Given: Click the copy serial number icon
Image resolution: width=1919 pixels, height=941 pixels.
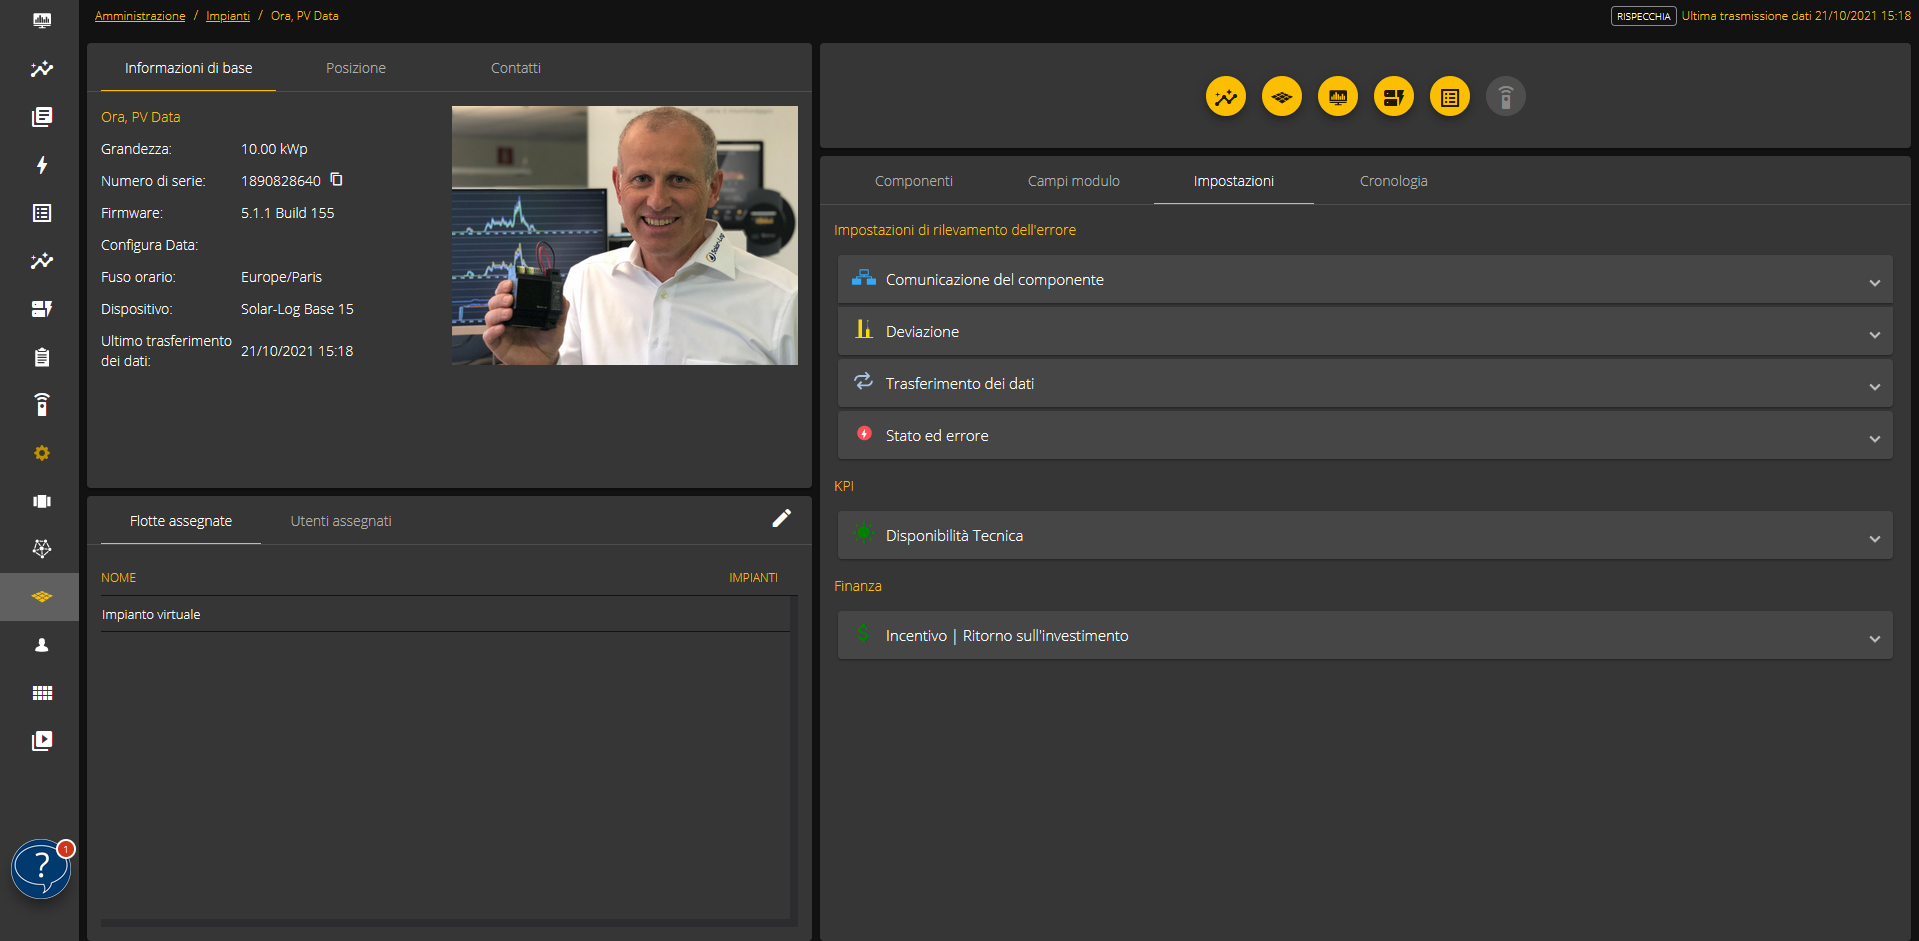Looking at the screenshot, I should click(336, 180).
